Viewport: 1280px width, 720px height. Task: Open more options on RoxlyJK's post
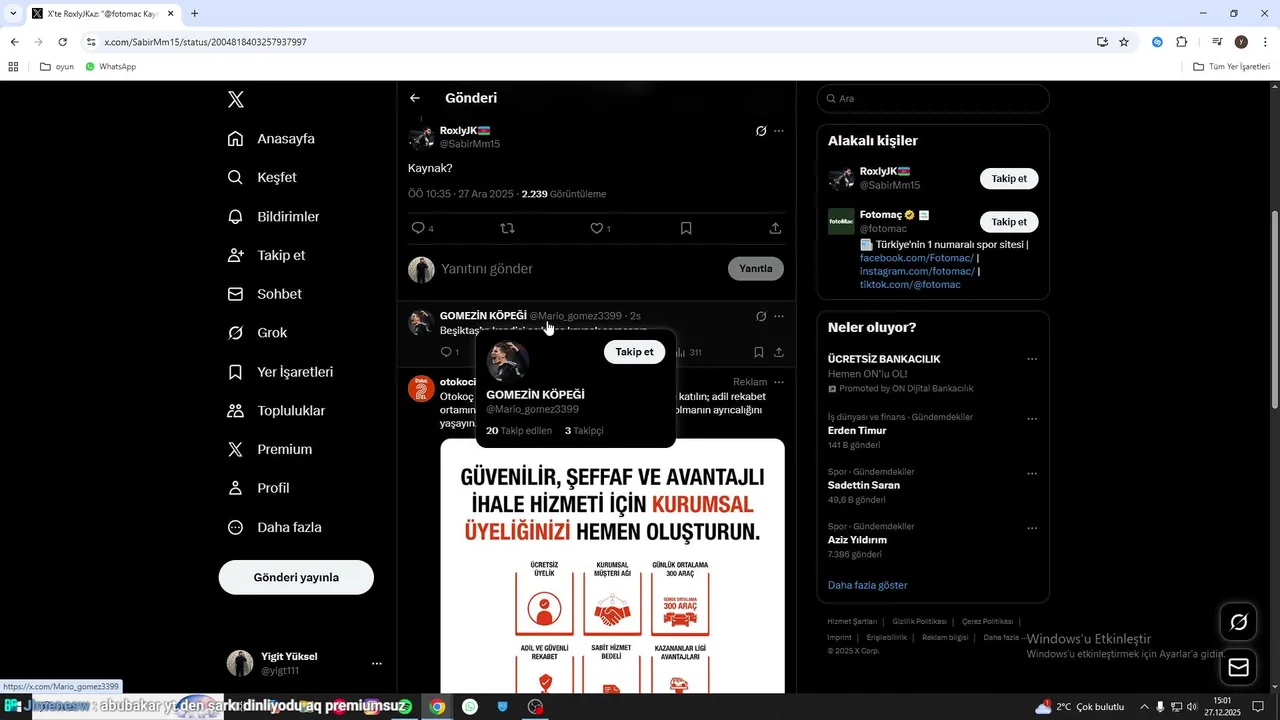tap(779, 131)
